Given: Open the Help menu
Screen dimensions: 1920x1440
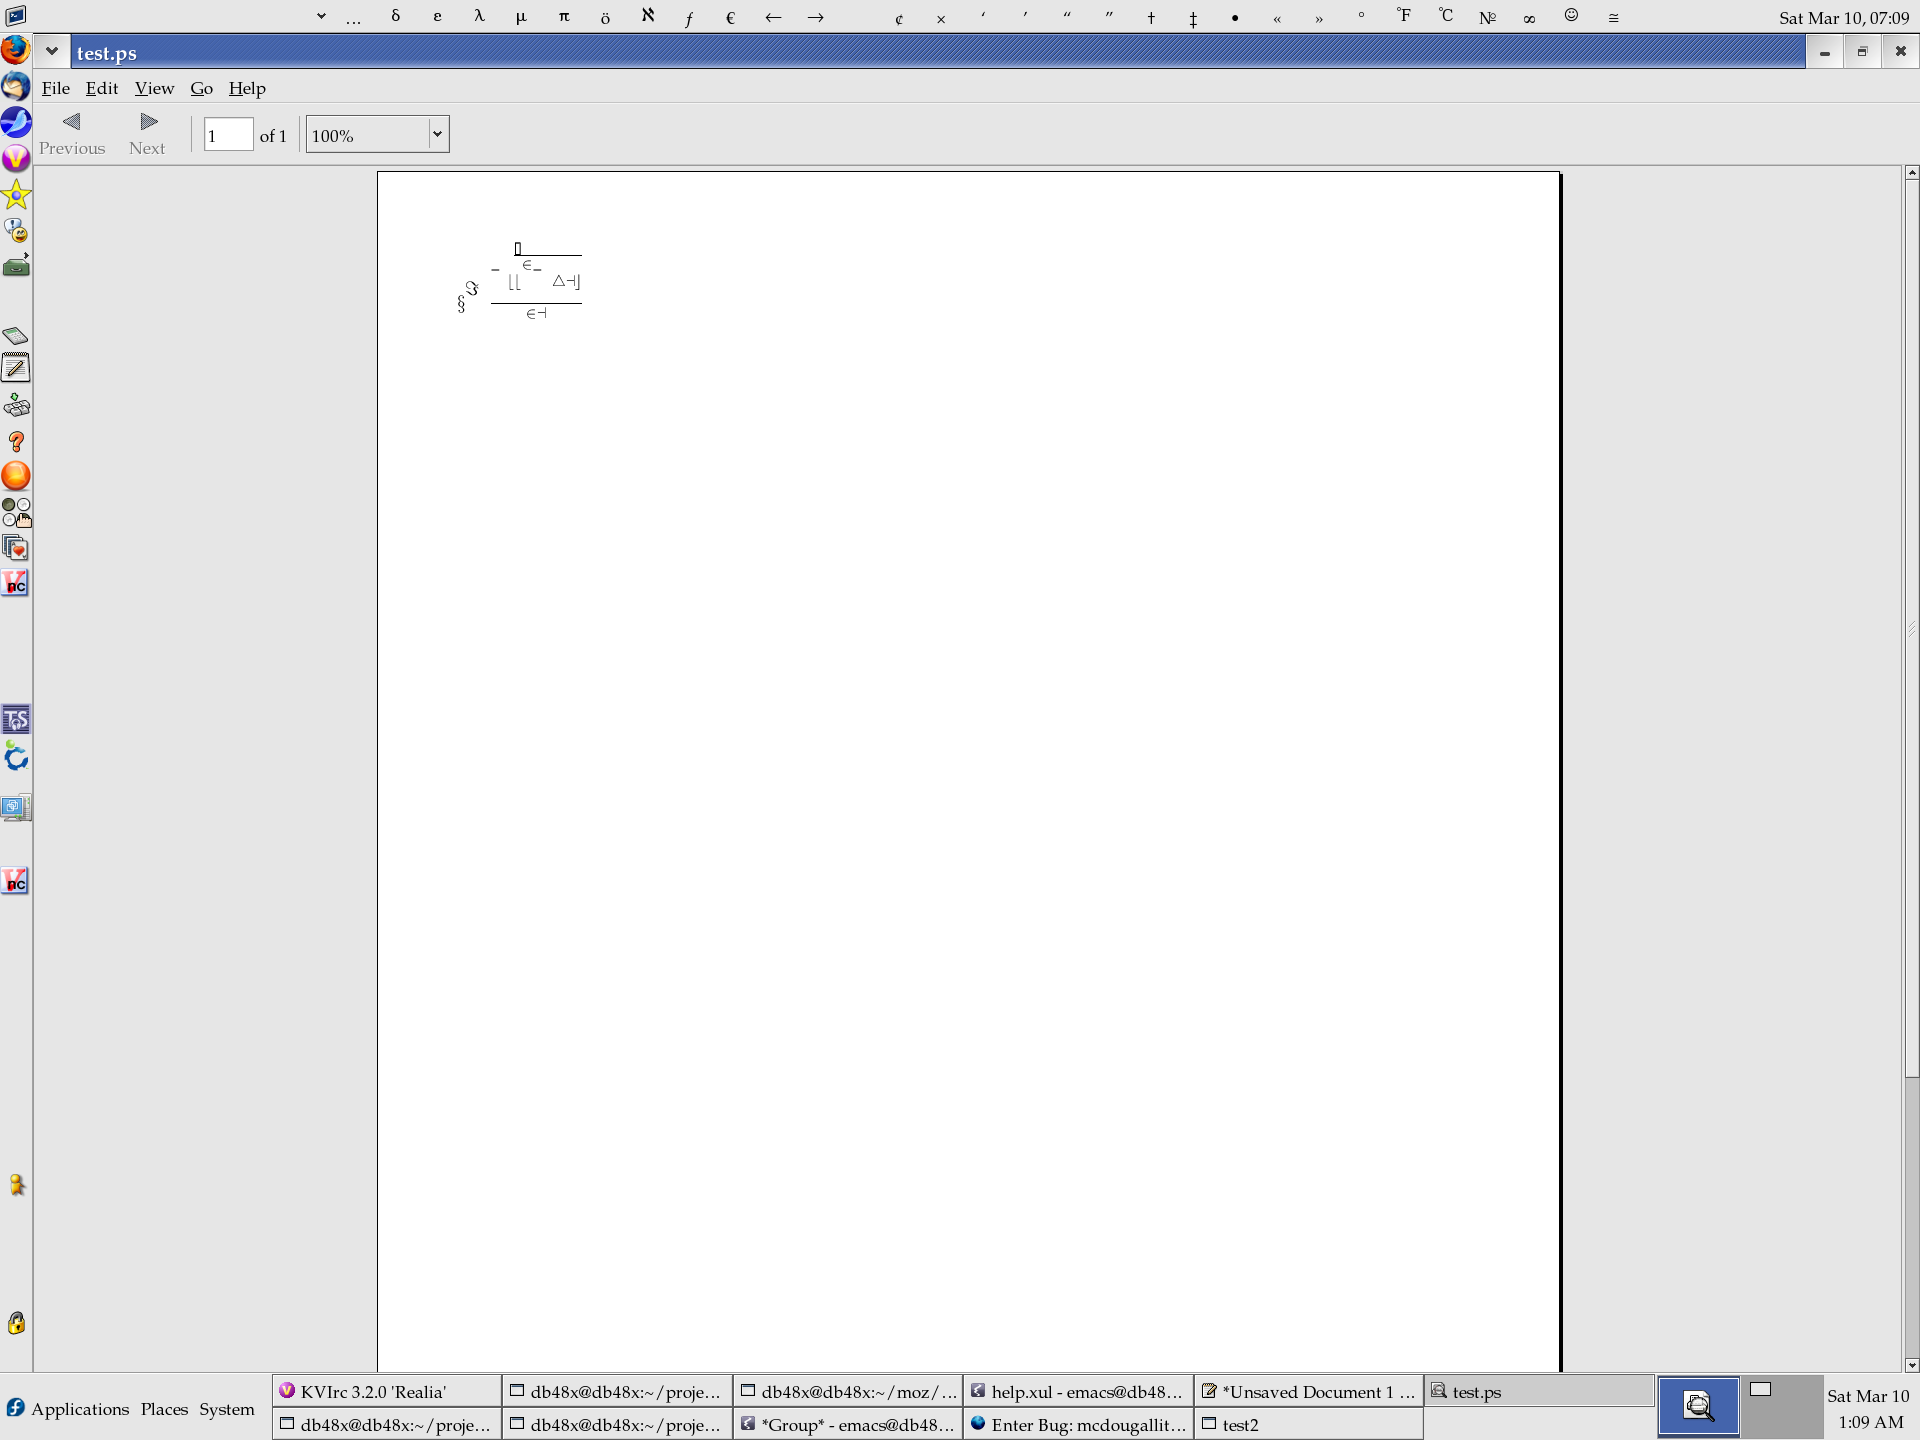Looking at the screenshot, I should click(247, 88).
